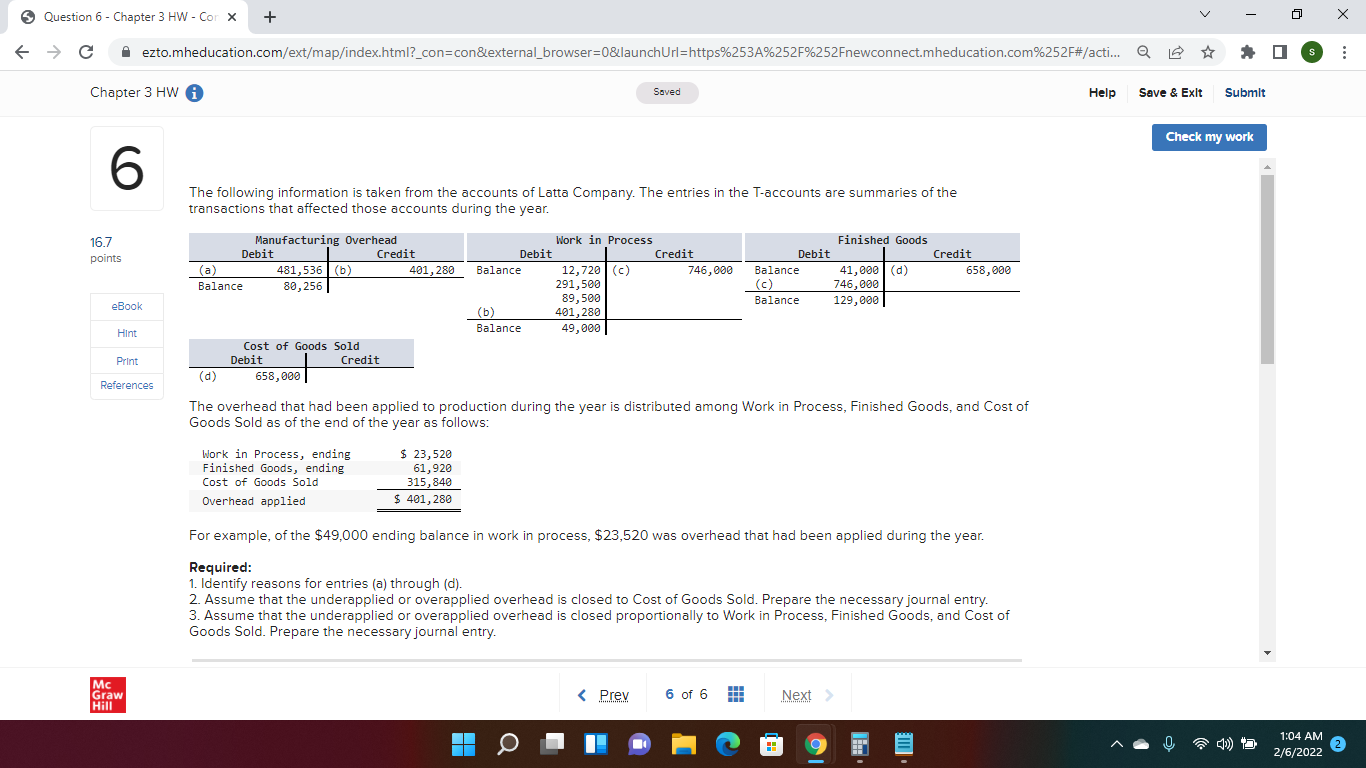Click the 6 of 6 page indicator
1366x768 pixels.
pos(686,695)
